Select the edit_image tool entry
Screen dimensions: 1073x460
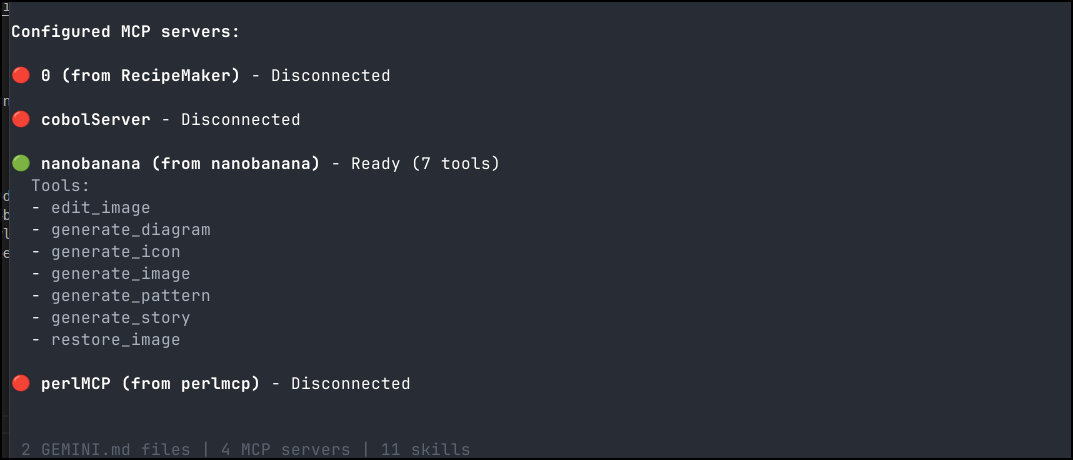pyautogui.click(x=100, y=208)
